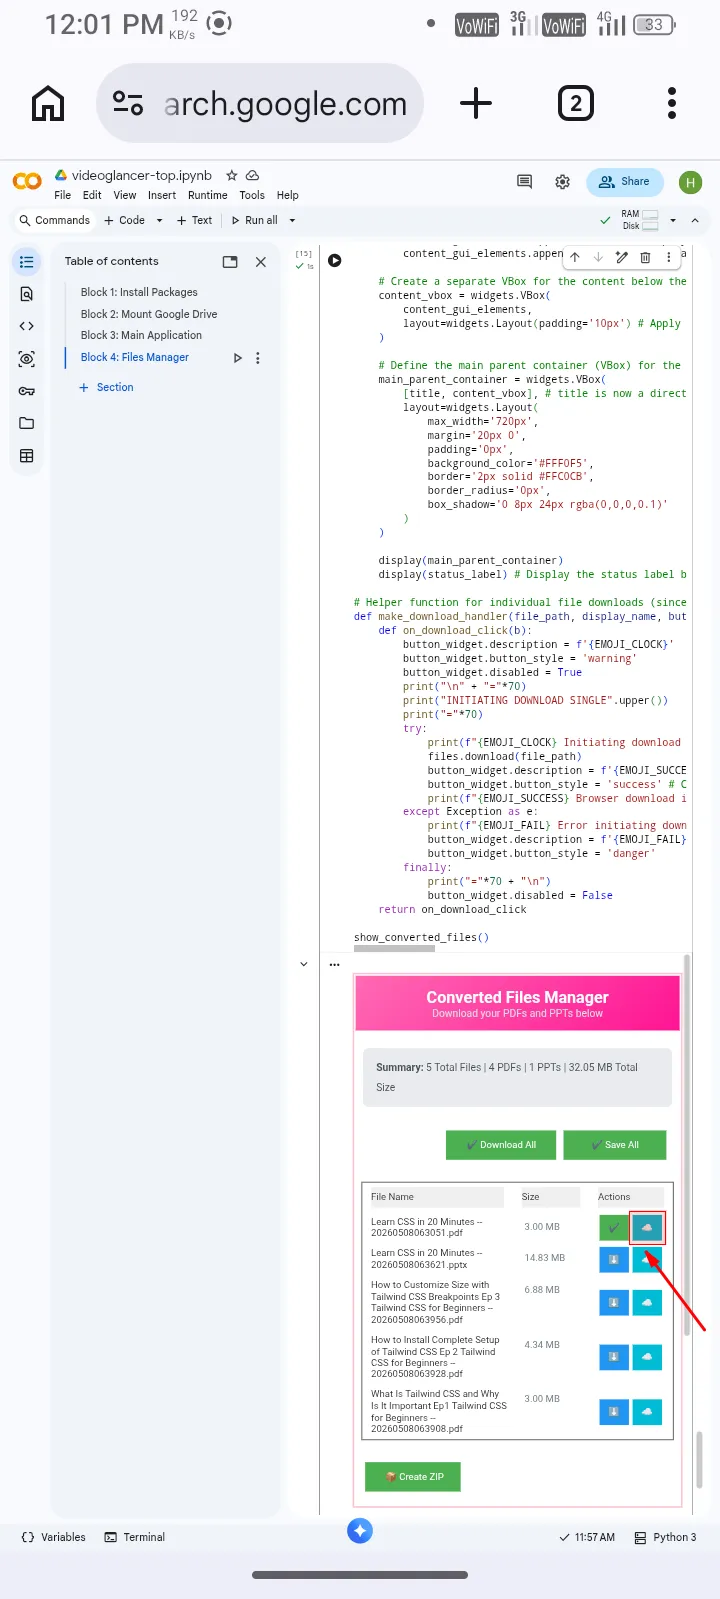Open the Tools menu

pyautogui.click(x=252, y=195)
